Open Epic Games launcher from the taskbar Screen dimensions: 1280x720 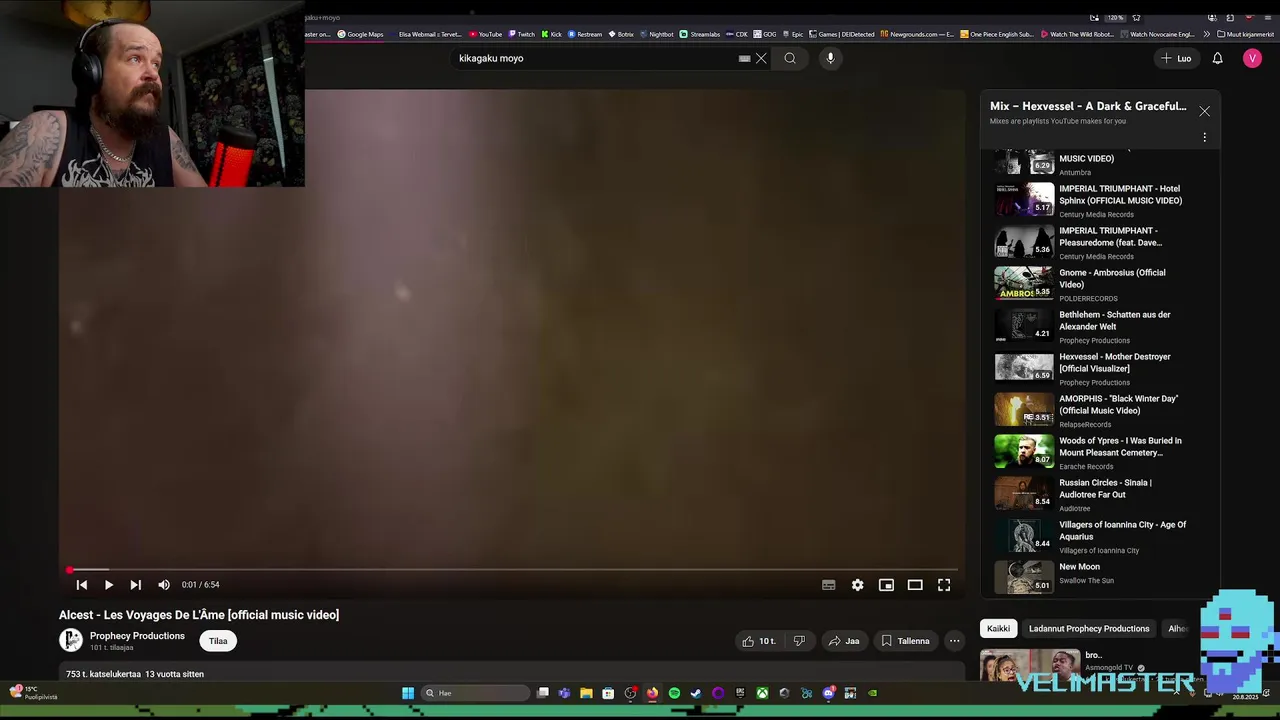click(740, 693)
